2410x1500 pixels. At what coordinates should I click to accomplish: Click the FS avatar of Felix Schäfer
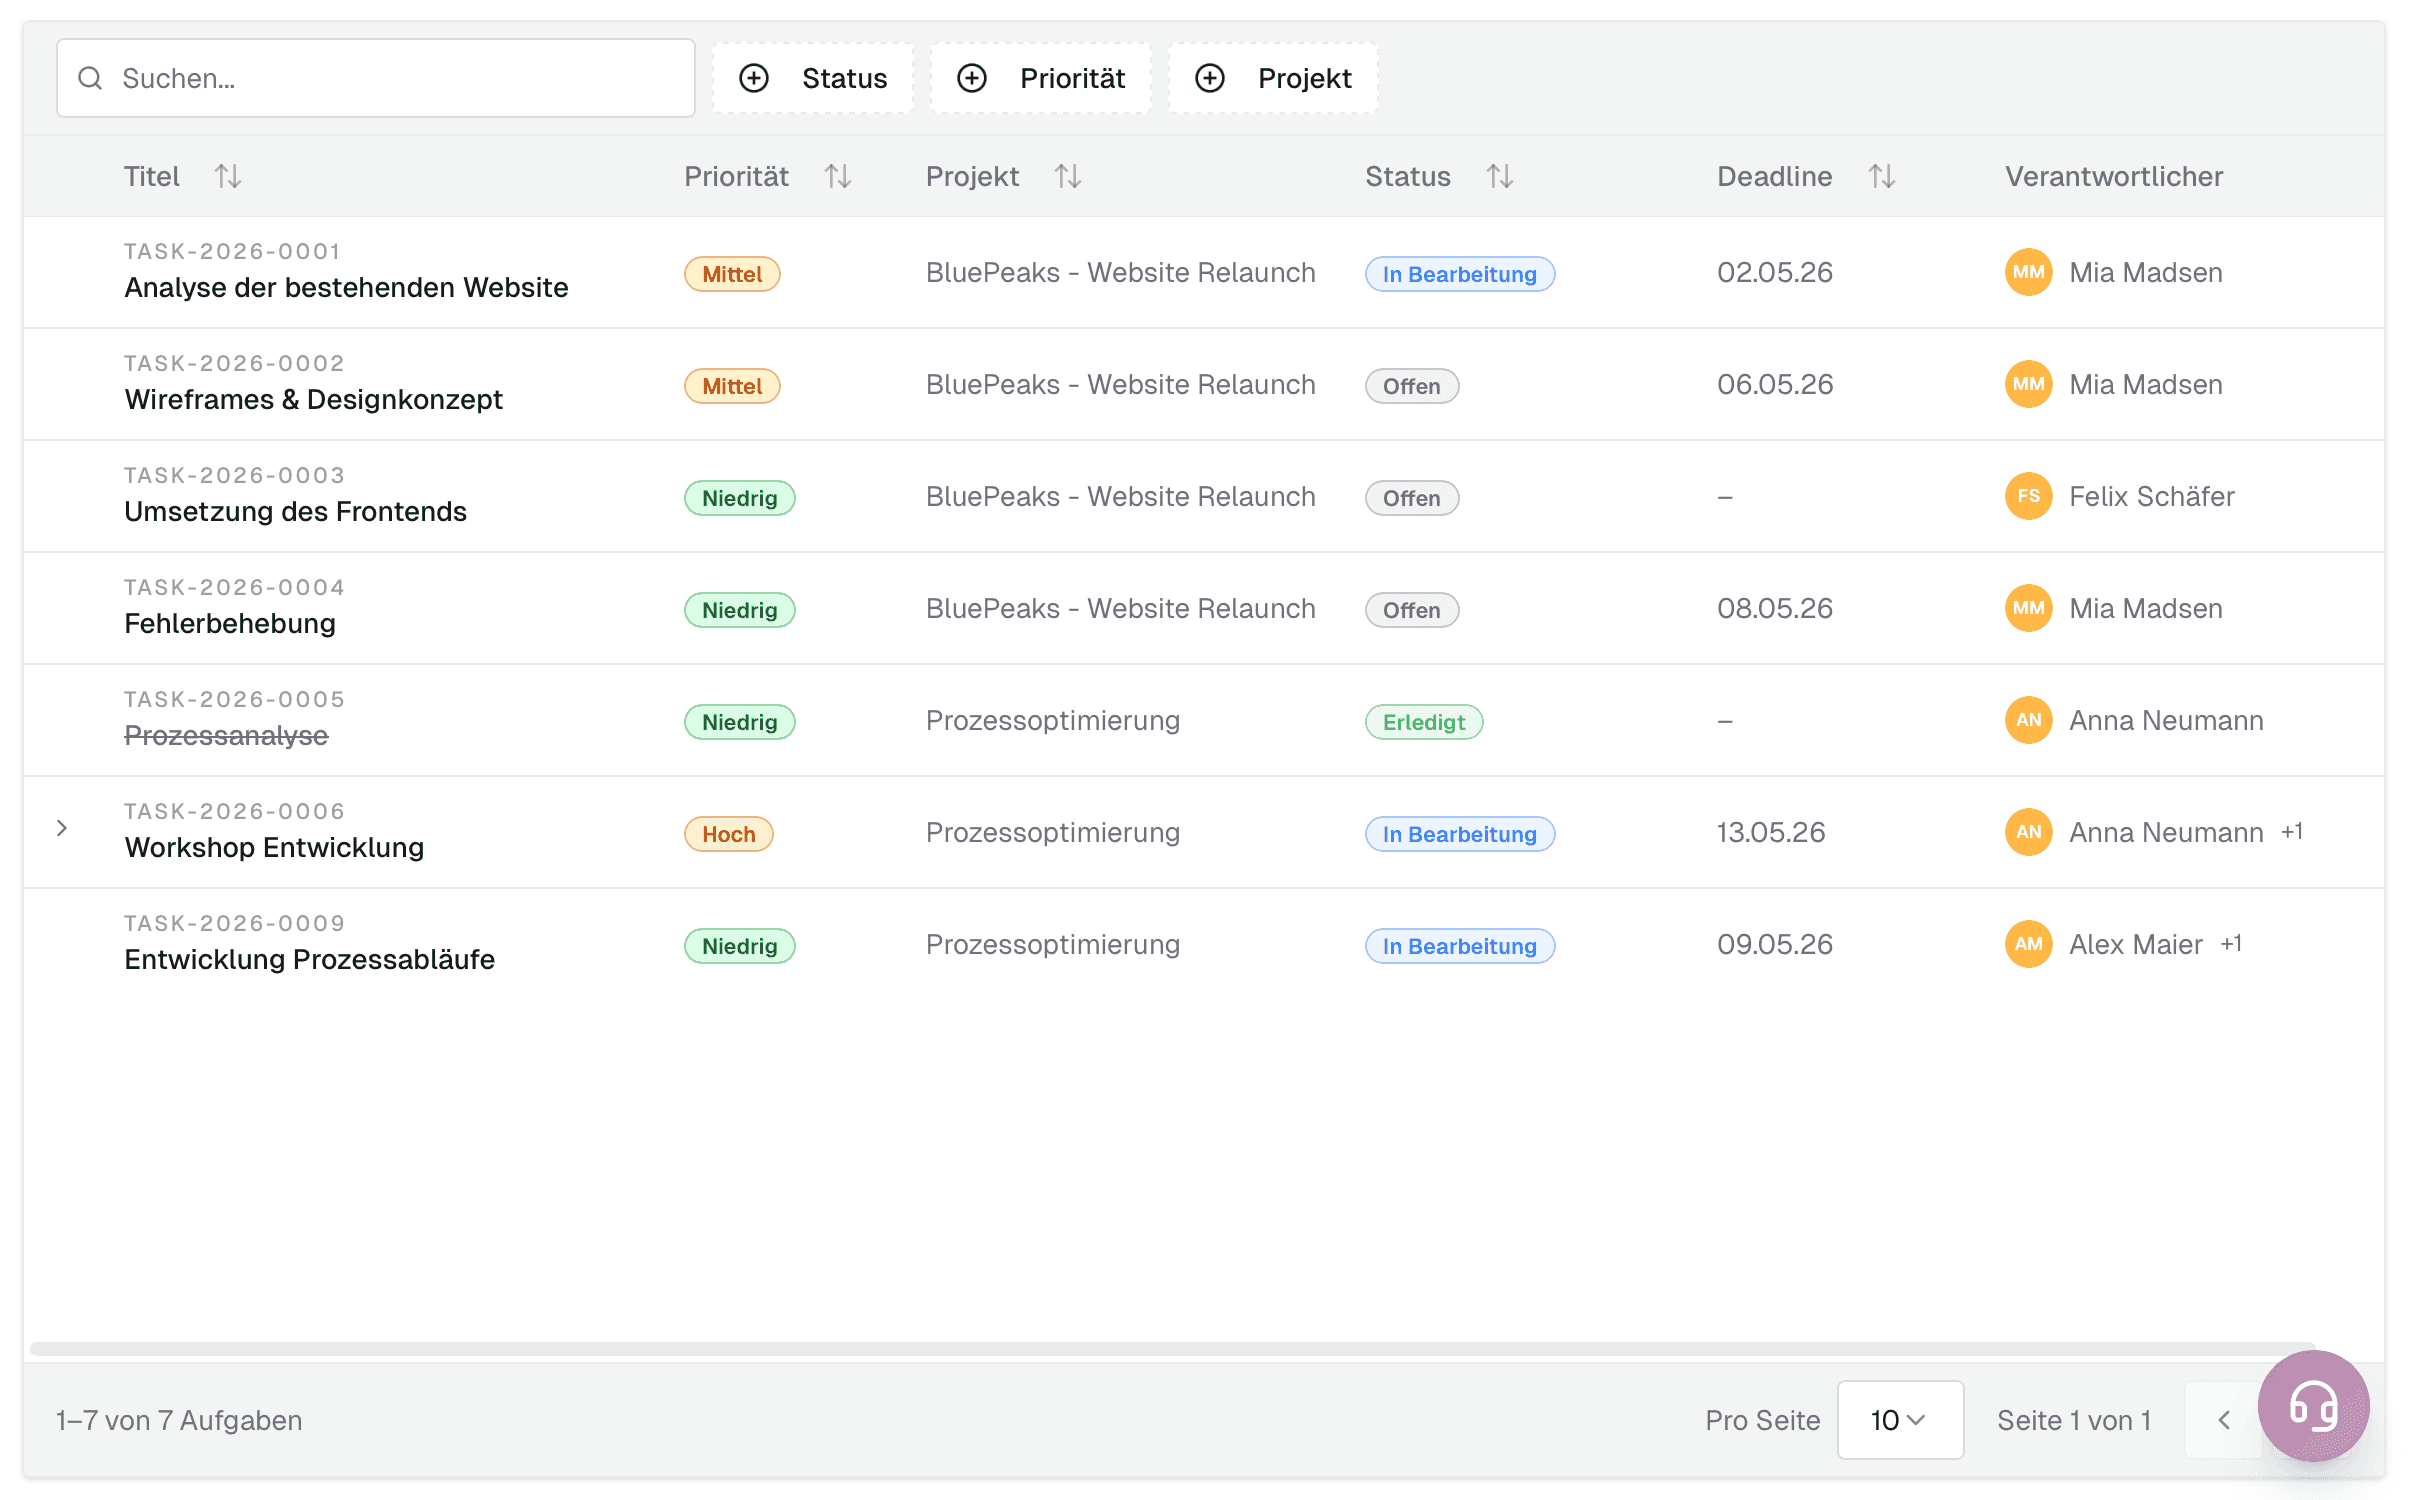(x=2028, y=496)
